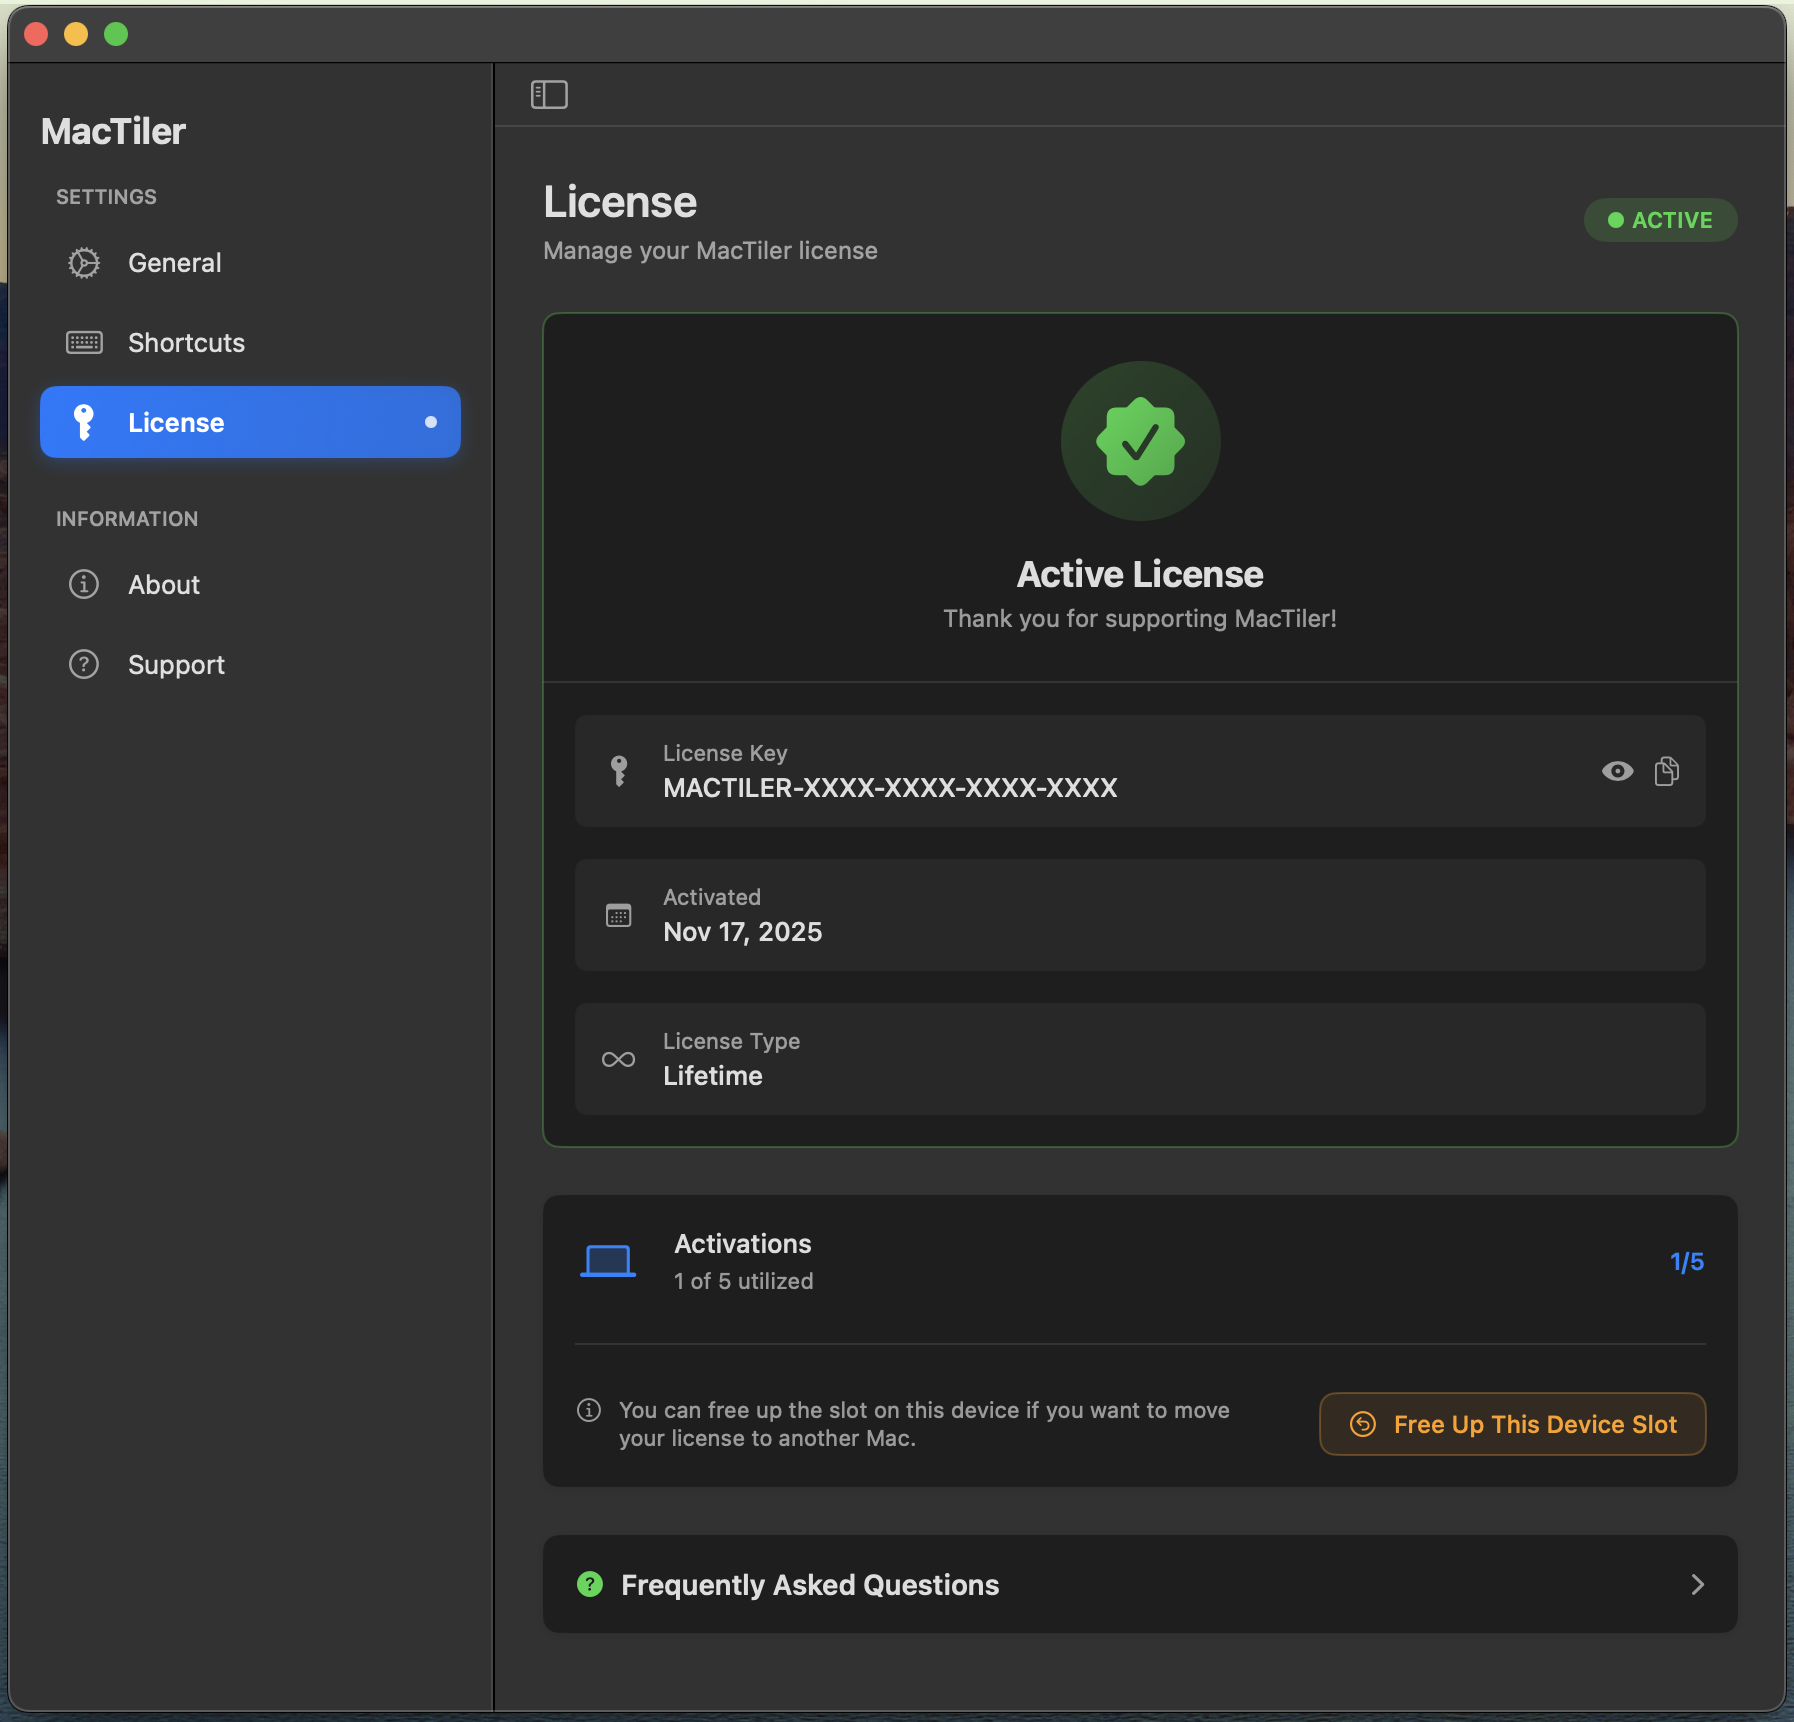Click the Activations heading

click(743, 1244)
